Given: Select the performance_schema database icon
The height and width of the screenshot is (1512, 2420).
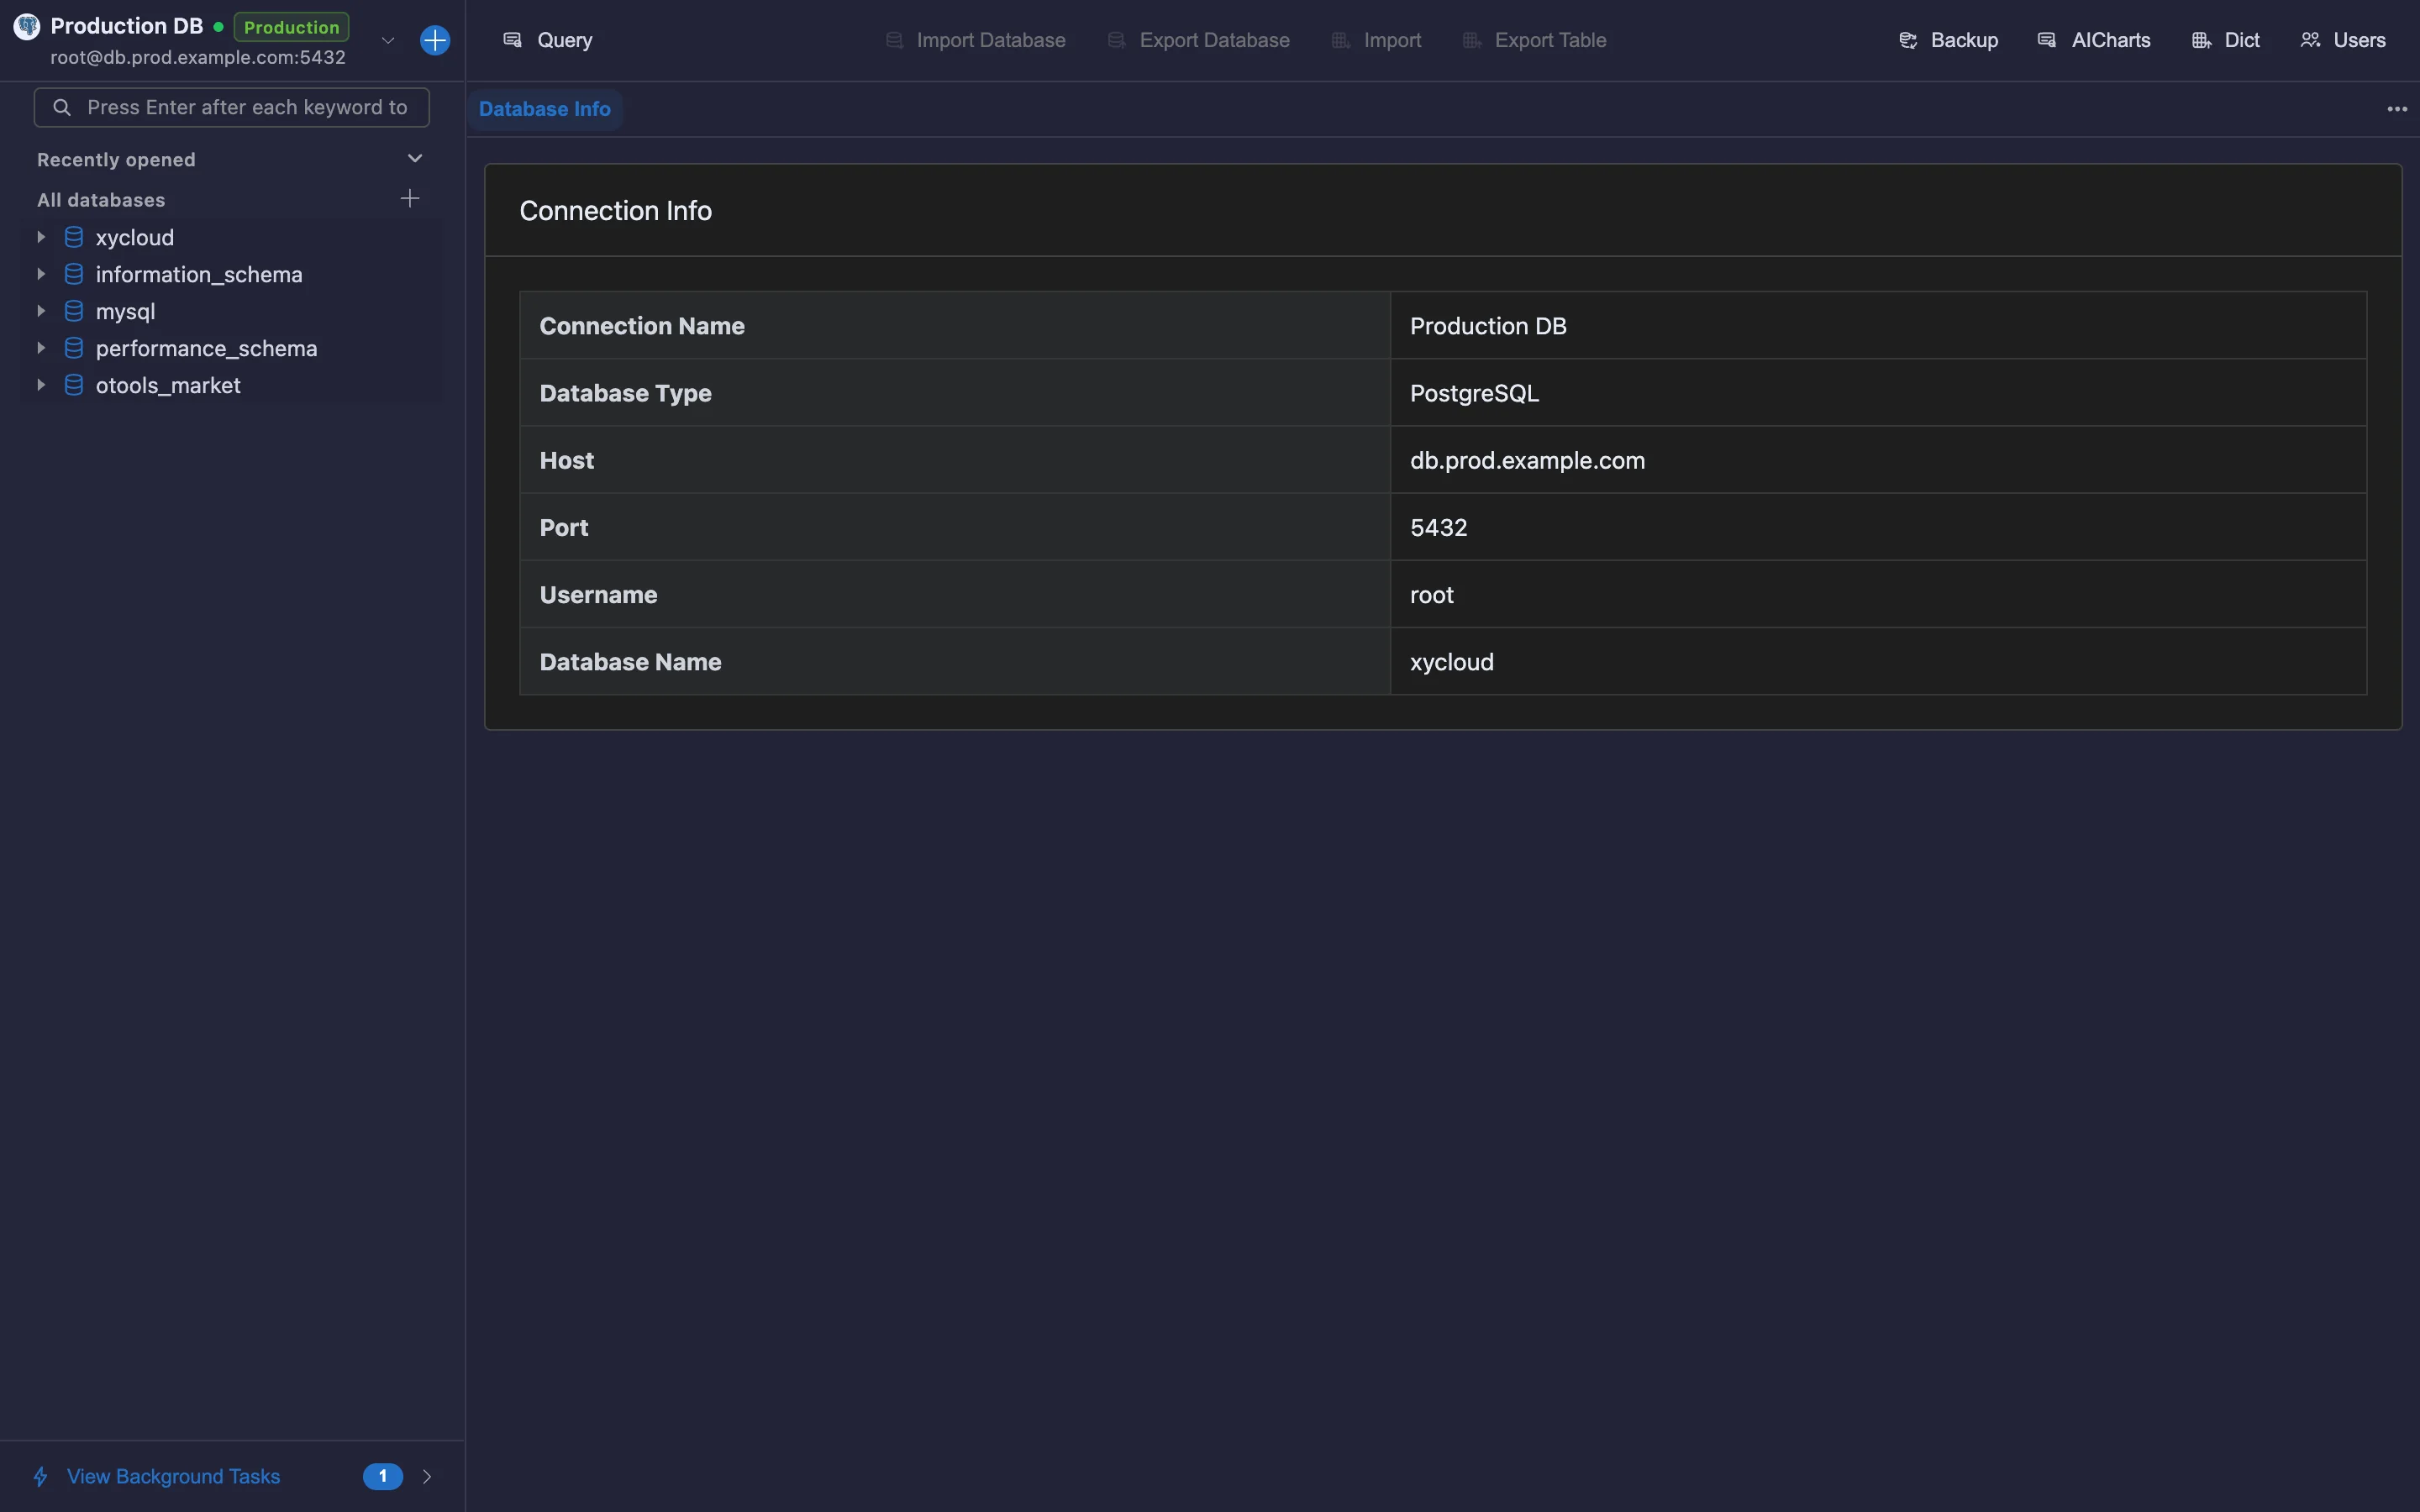Looking at the screenshot, I should pos(74,348).
